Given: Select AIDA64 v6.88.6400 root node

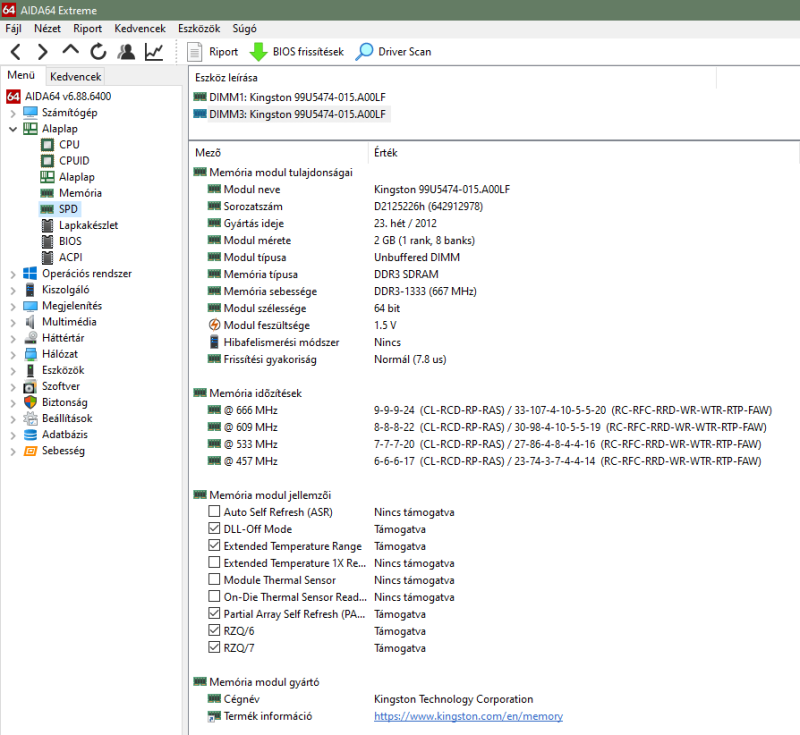Looking at the screenshot, I should pos(68,96).
